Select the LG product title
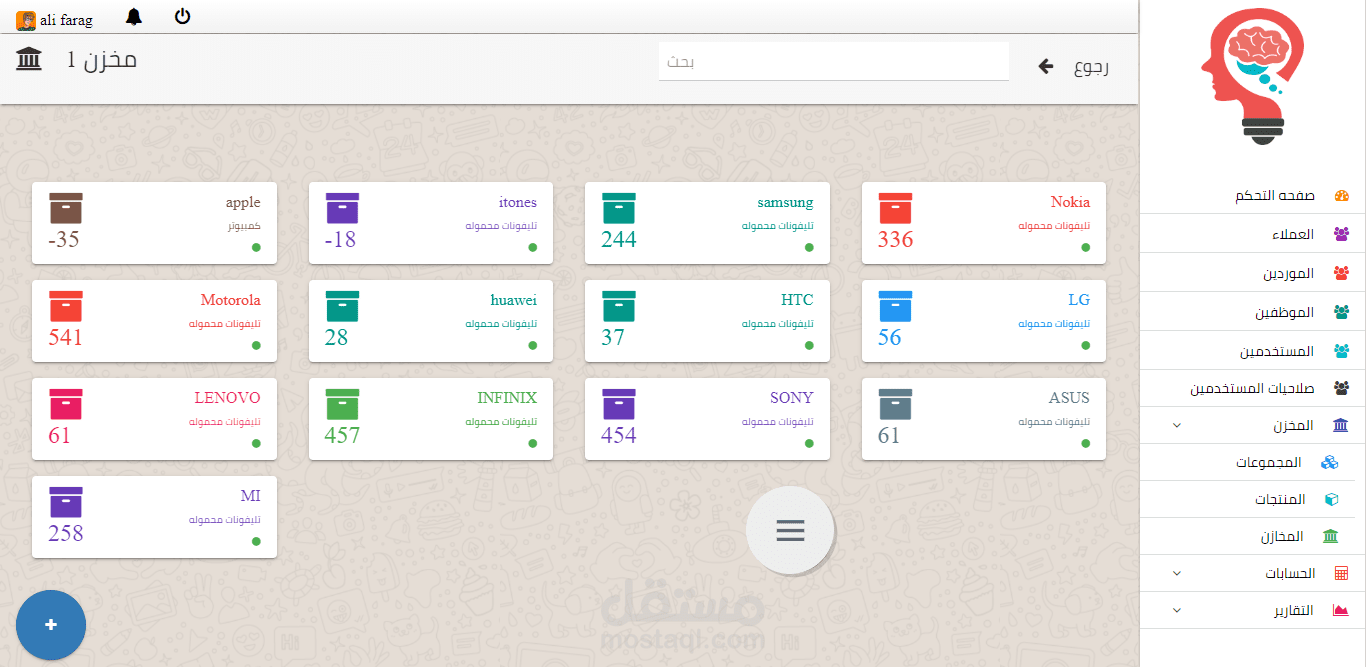 (x=1079, y=300)
